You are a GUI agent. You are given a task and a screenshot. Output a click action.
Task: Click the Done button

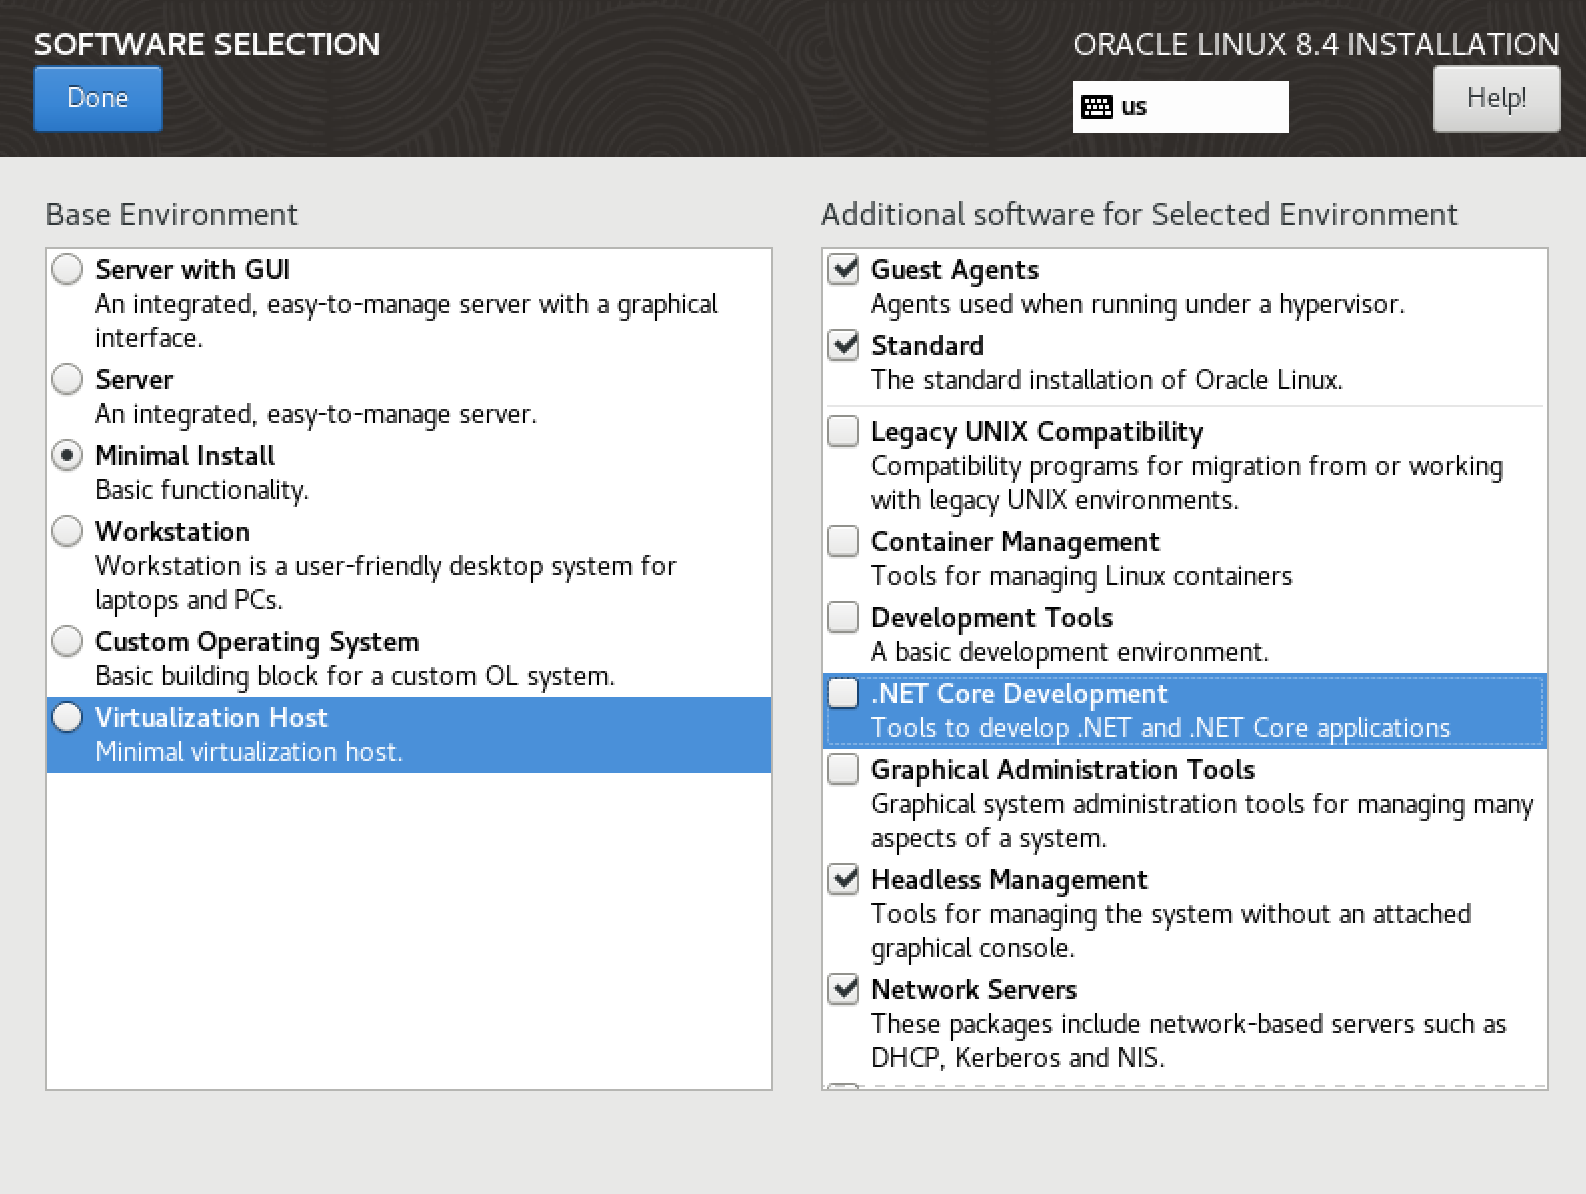point(98,99)
